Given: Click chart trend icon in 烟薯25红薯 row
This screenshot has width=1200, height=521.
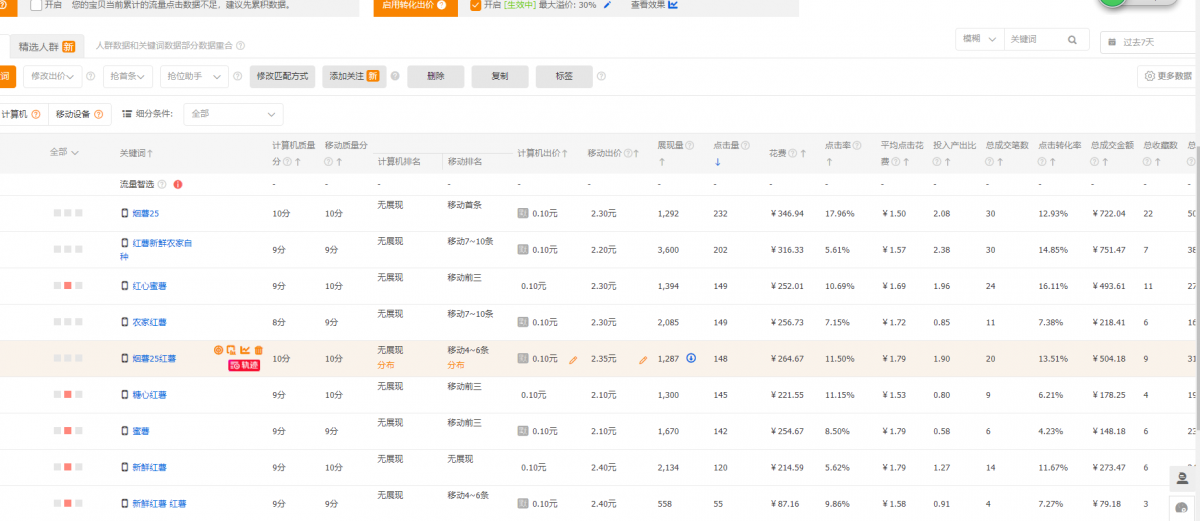Looking at the screenshot, I should [x=245, y=349].
